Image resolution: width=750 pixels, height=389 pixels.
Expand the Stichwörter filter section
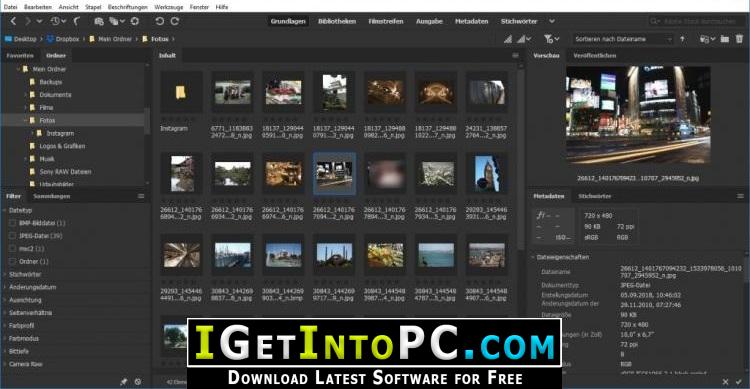pos(25,274)
